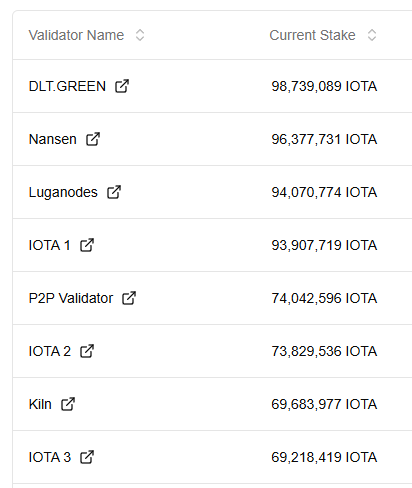Click the 74,042,596 IOTA stake value
This screenshot has height=488, width=412.
324,298
